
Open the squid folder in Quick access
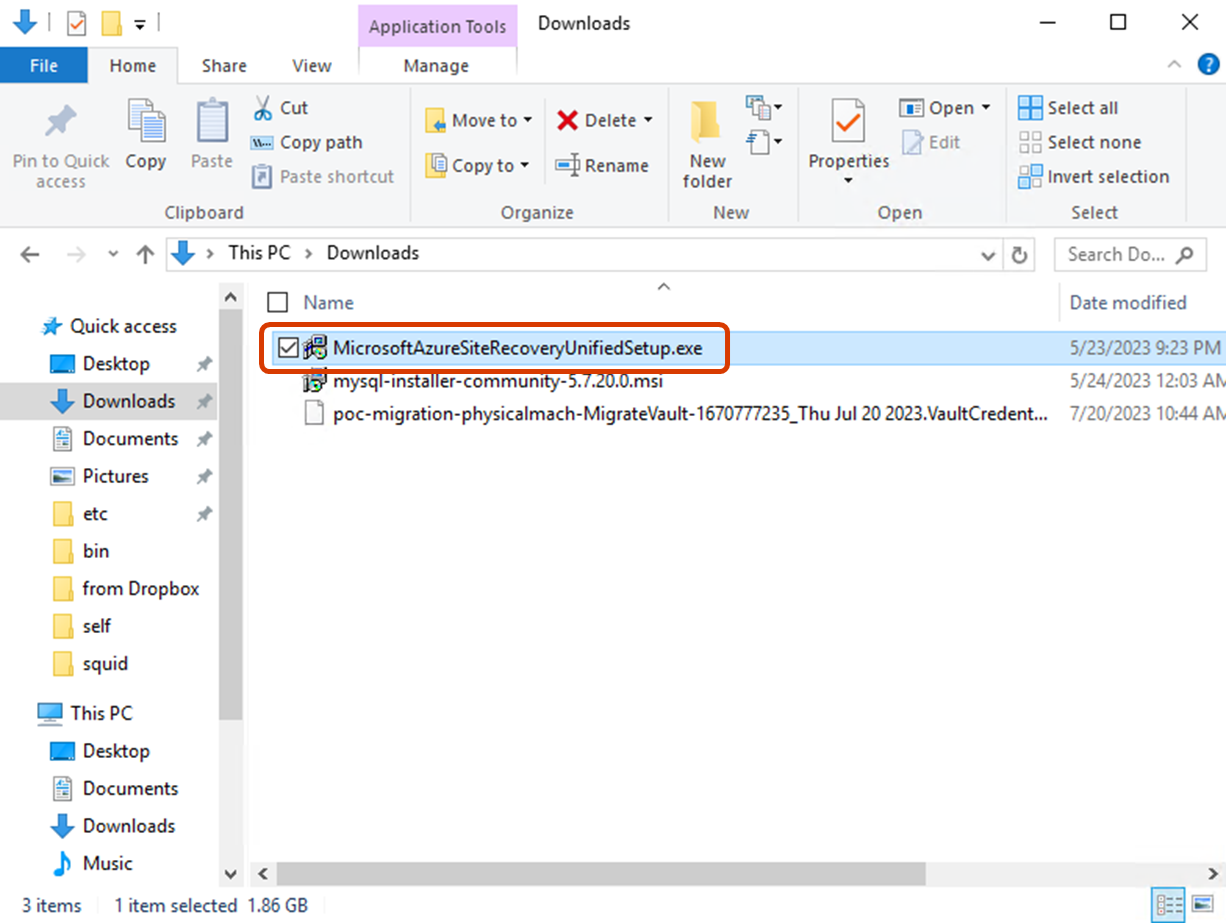point(105,663)
